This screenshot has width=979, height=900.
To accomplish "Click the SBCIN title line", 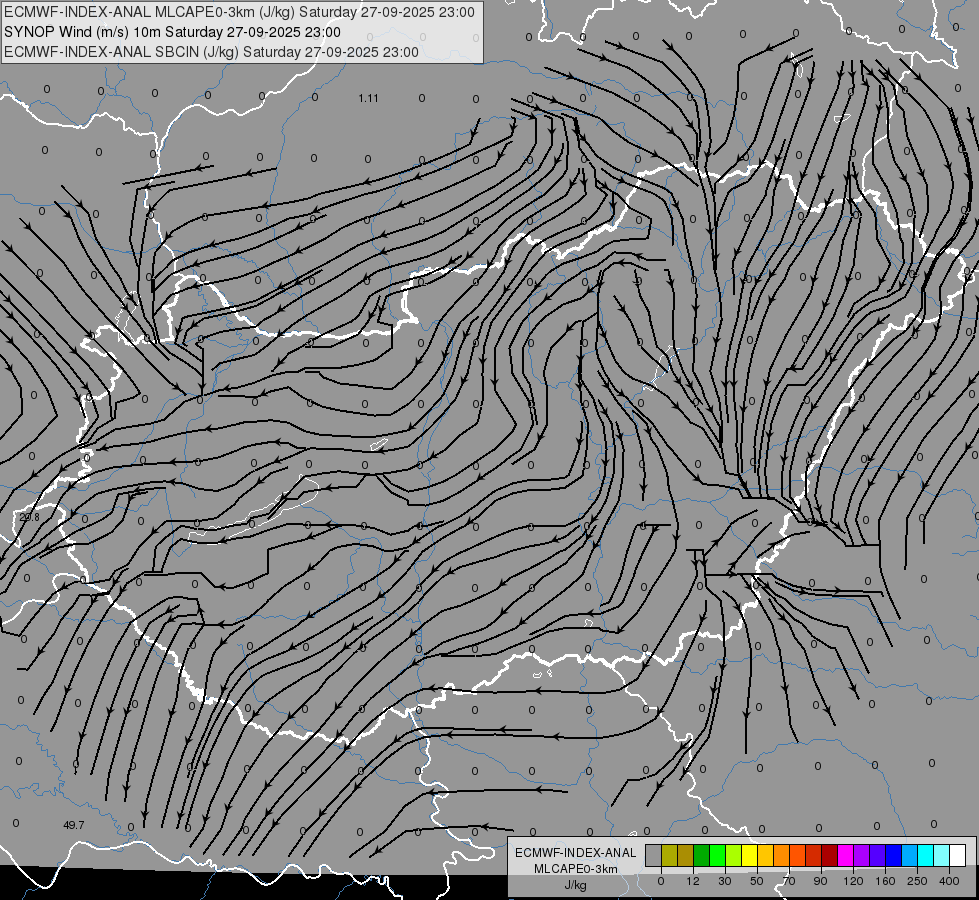I will (x=211, y=52).
